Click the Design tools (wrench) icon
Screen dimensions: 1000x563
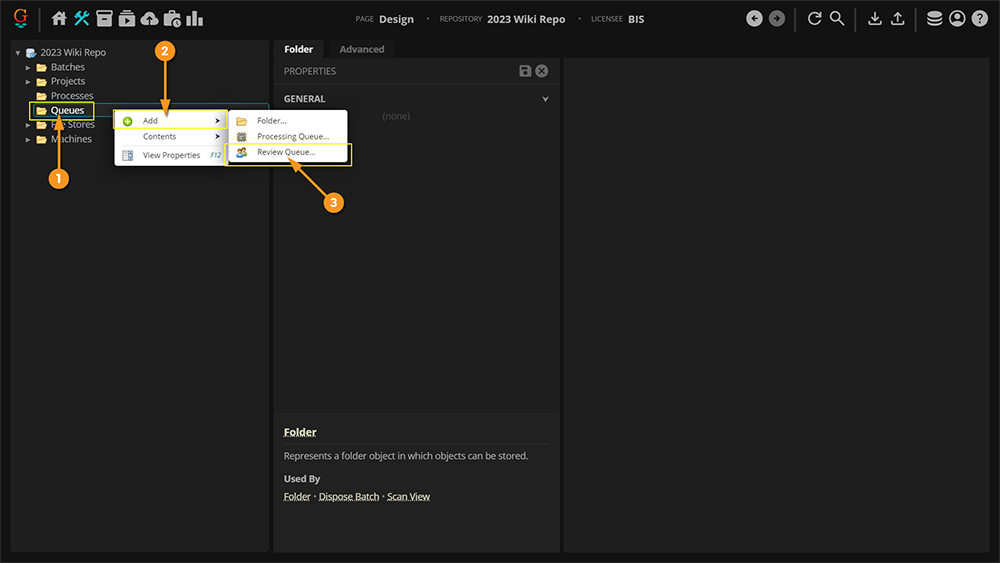click(x=82, y=19)
